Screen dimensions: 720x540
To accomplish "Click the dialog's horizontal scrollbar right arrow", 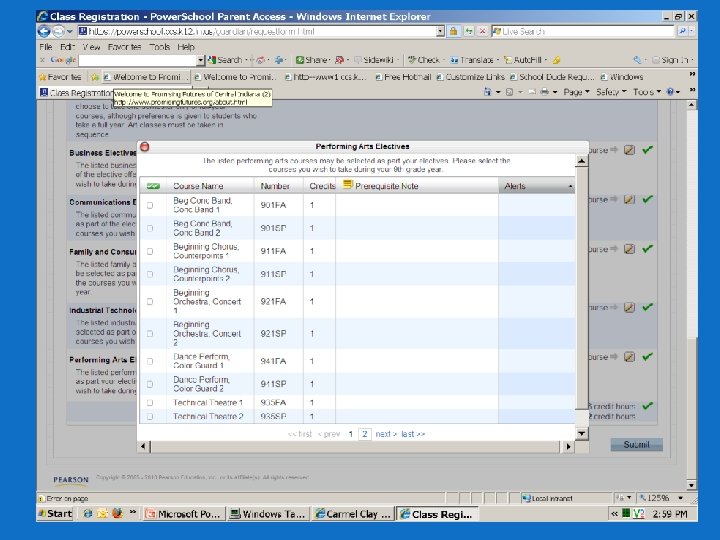I will click(x=568, y=446).
